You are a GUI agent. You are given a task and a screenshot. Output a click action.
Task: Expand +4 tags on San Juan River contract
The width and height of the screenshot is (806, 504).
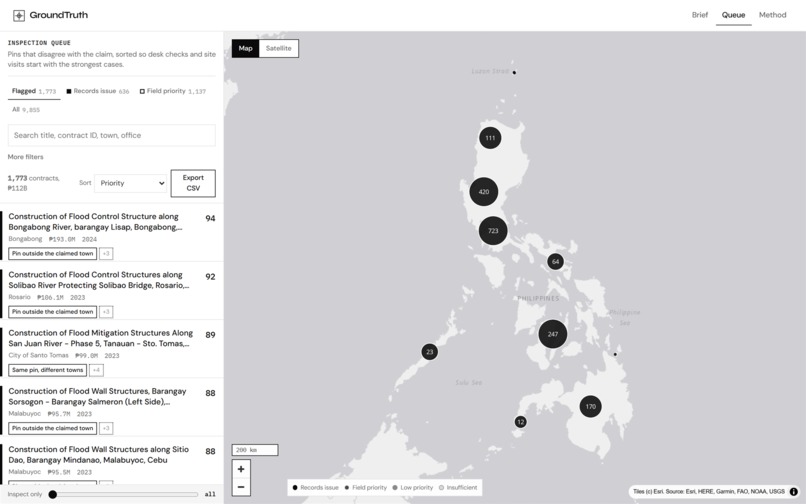coord(96,370)
